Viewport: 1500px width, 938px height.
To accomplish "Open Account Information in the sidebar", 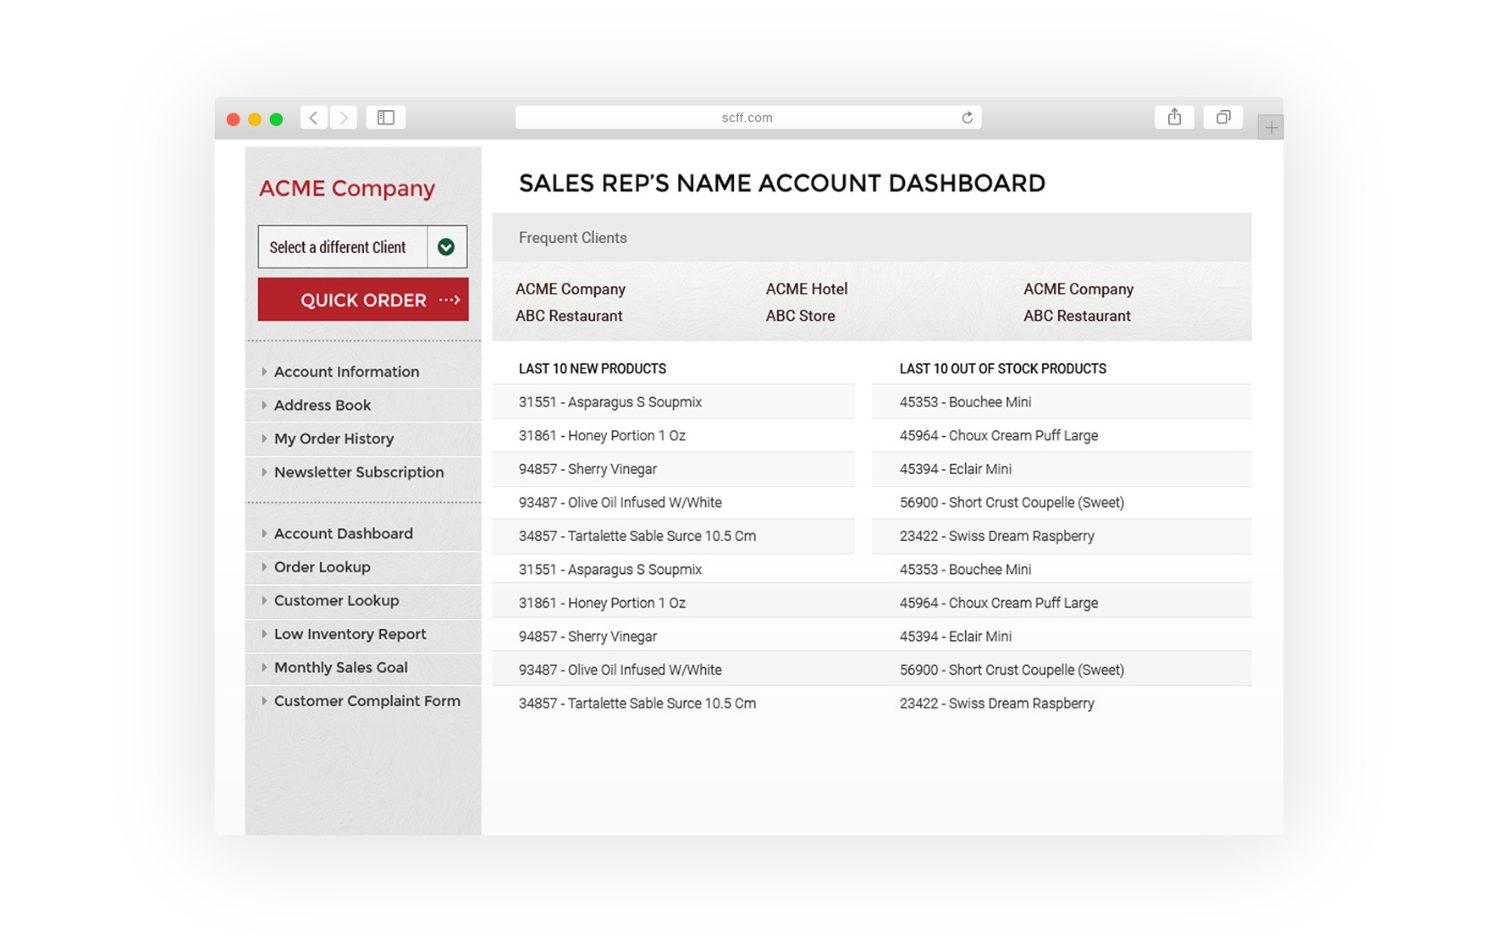I will tap(347, 372).
